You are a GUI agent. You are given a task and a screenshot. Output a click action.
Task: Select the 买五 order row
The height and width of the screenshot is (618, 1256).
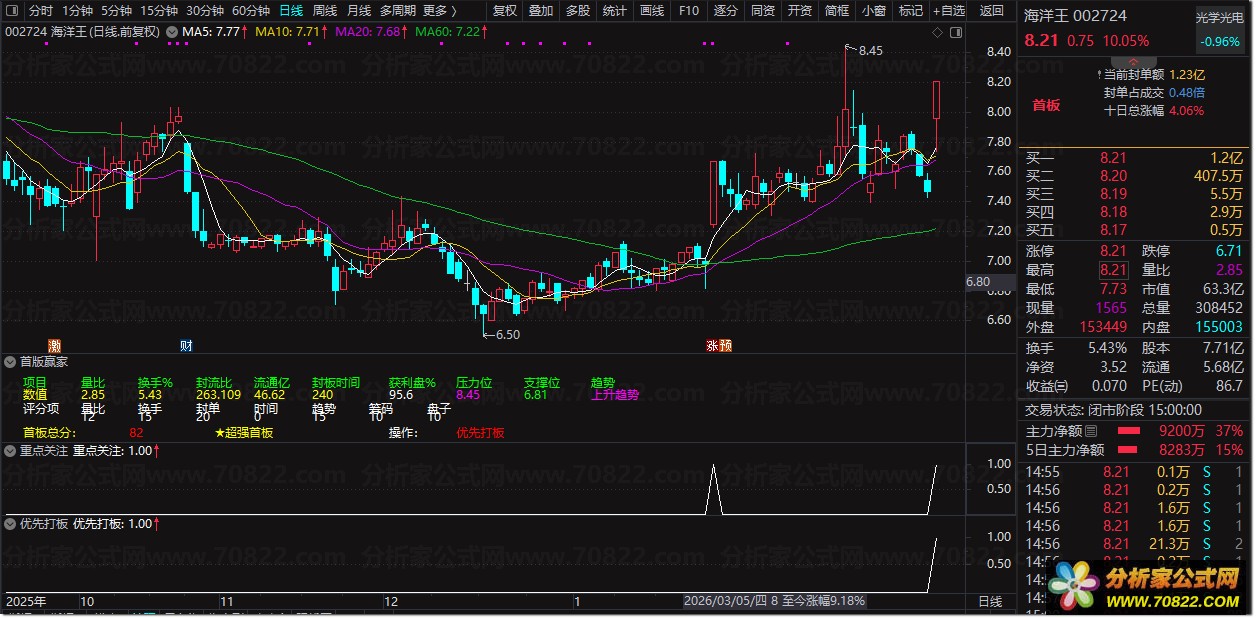[1134, 230]
